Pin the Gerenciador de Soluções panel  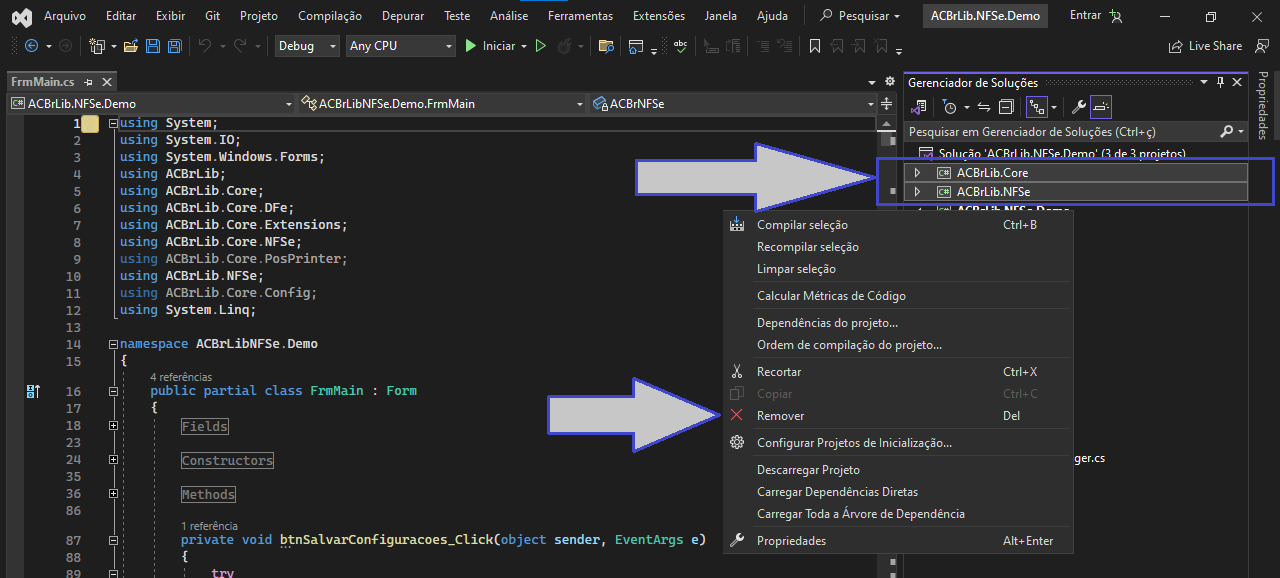[1221, 82]
